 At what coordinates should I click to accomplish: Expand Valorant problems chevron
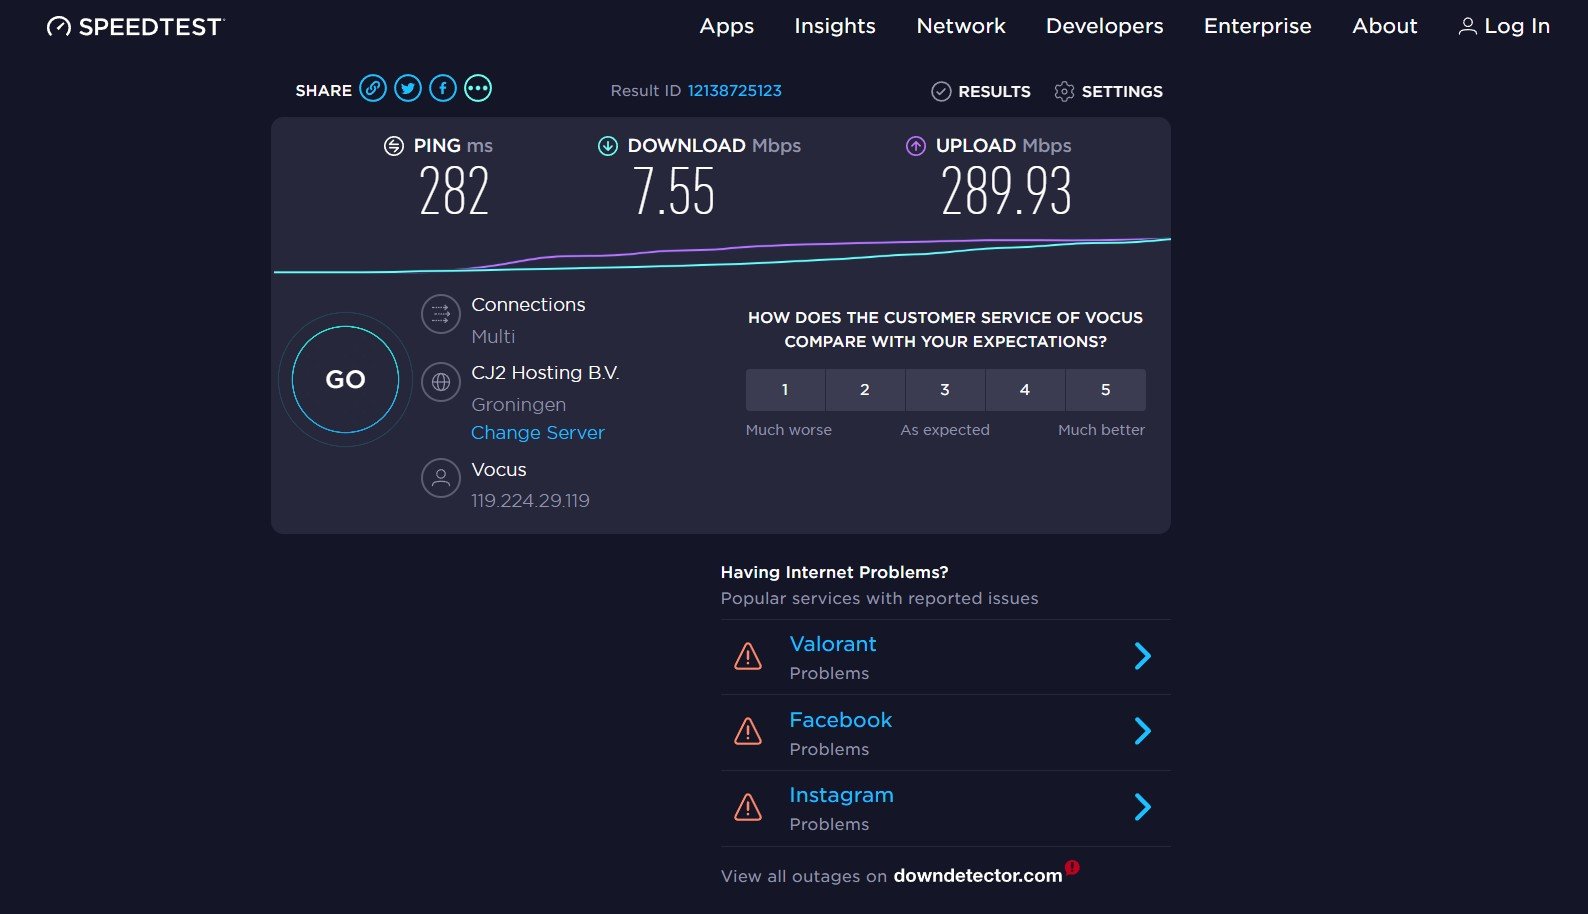[1143, 656]
